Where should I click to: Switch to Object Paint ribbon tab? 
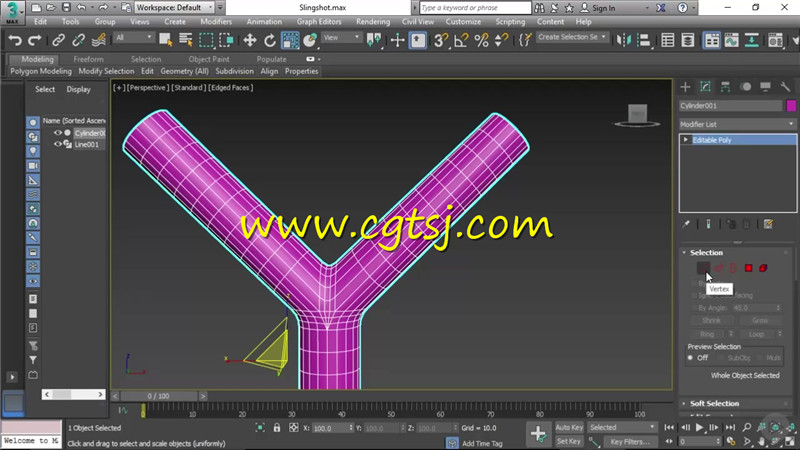[x=209, y=59]
